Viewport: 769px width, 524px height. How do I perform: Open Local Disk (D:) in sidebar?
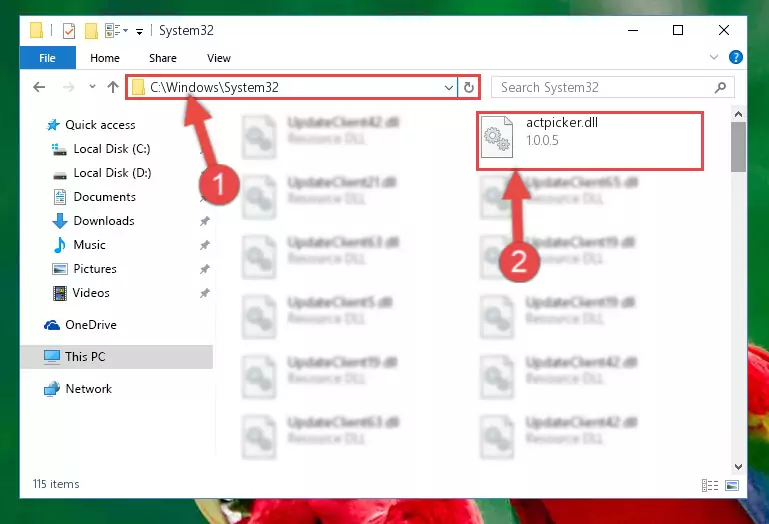tap(112, 173)
